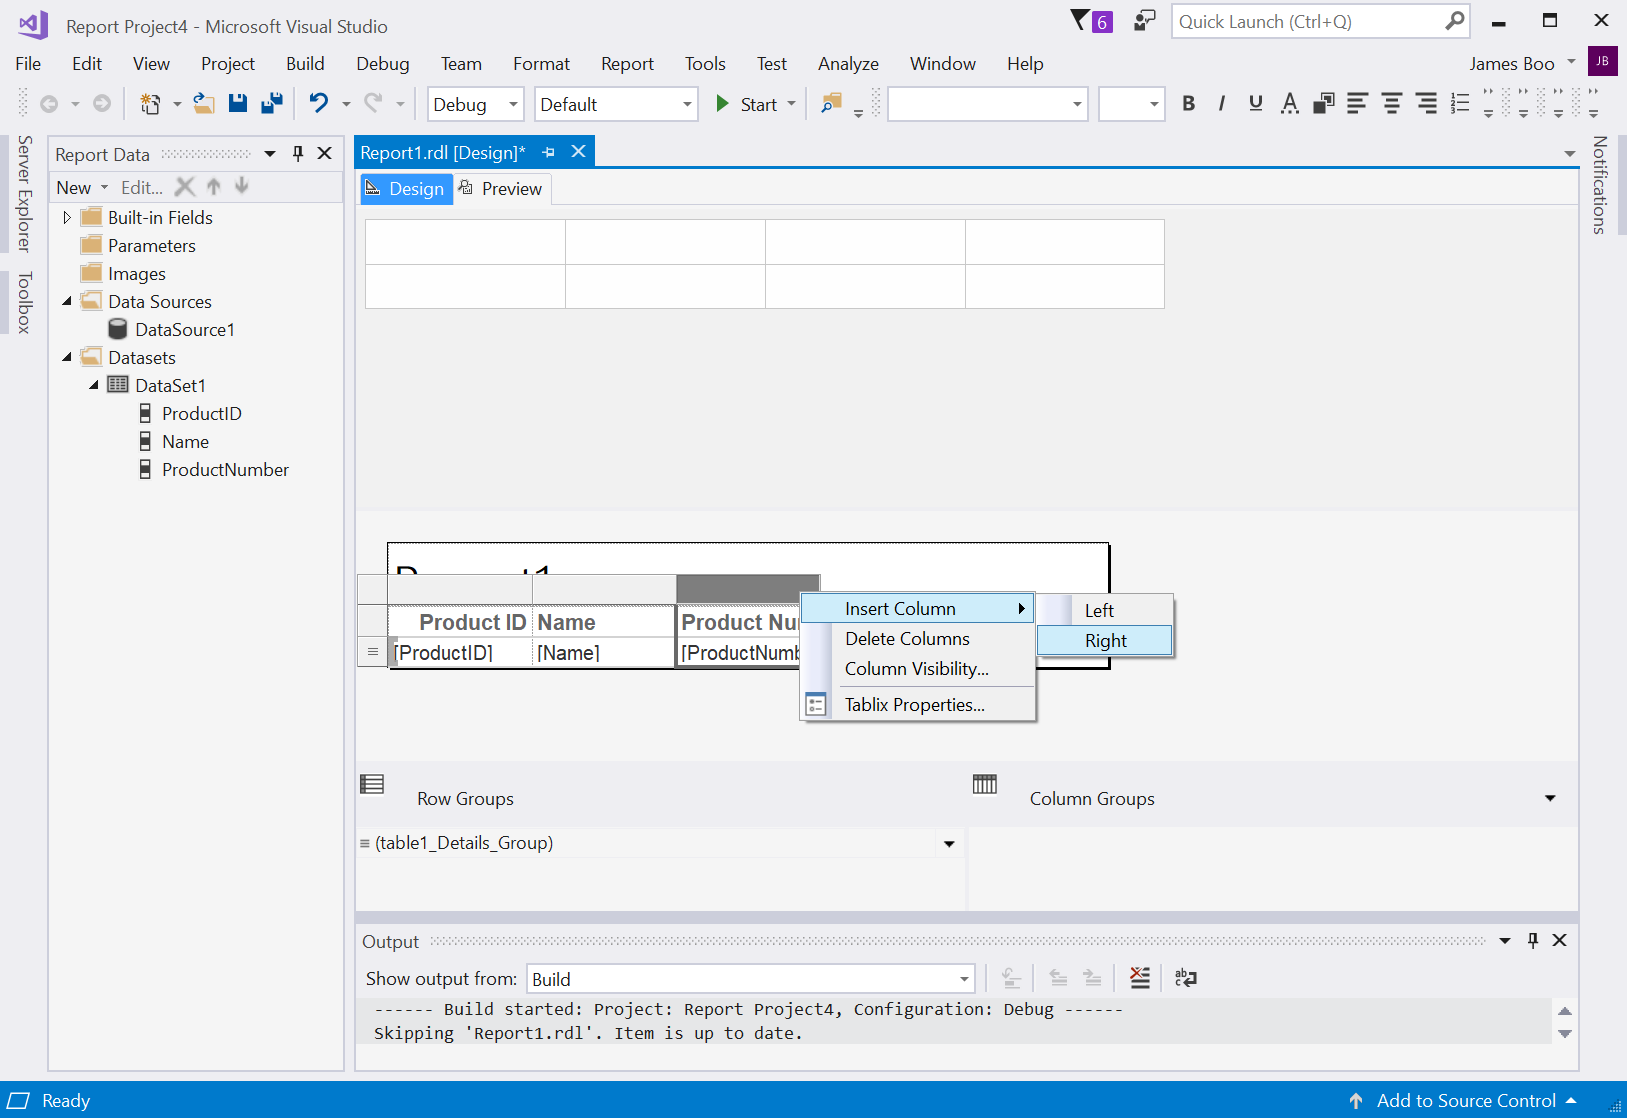Choose Tablix Properties in context menu
The image size is (1627, 1118).
pyautogui.click(x=918, y=704)
